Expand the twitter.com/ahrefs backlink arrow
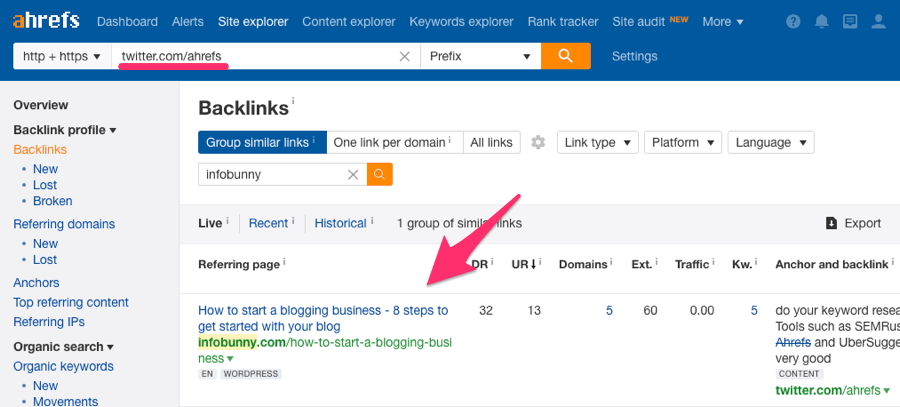Viewport: 900px width, 407px height. 887,391
